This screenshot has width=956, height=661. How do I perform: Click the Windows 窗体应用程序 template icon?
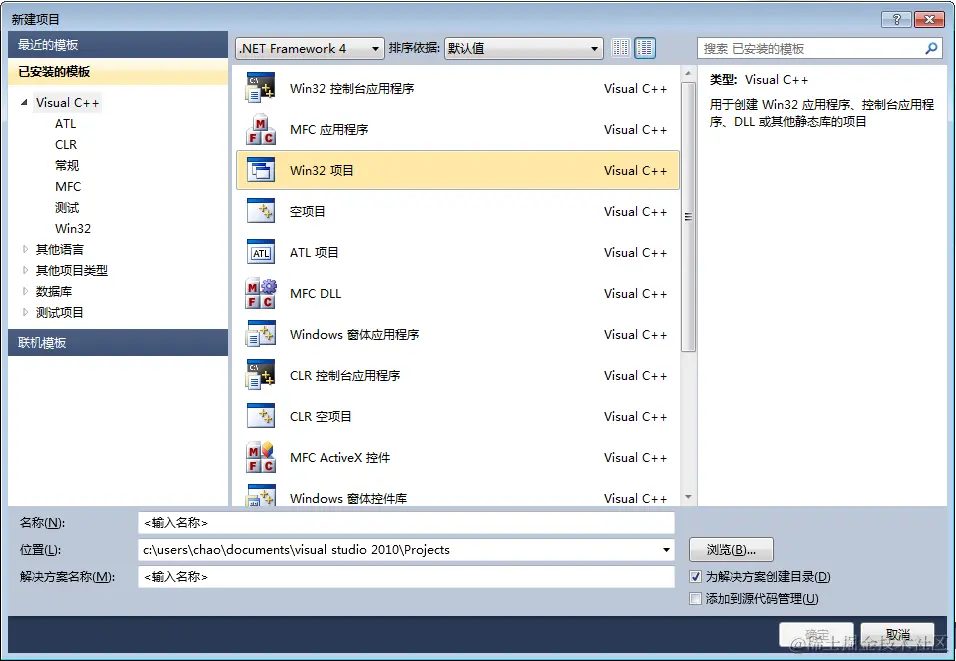260,334
